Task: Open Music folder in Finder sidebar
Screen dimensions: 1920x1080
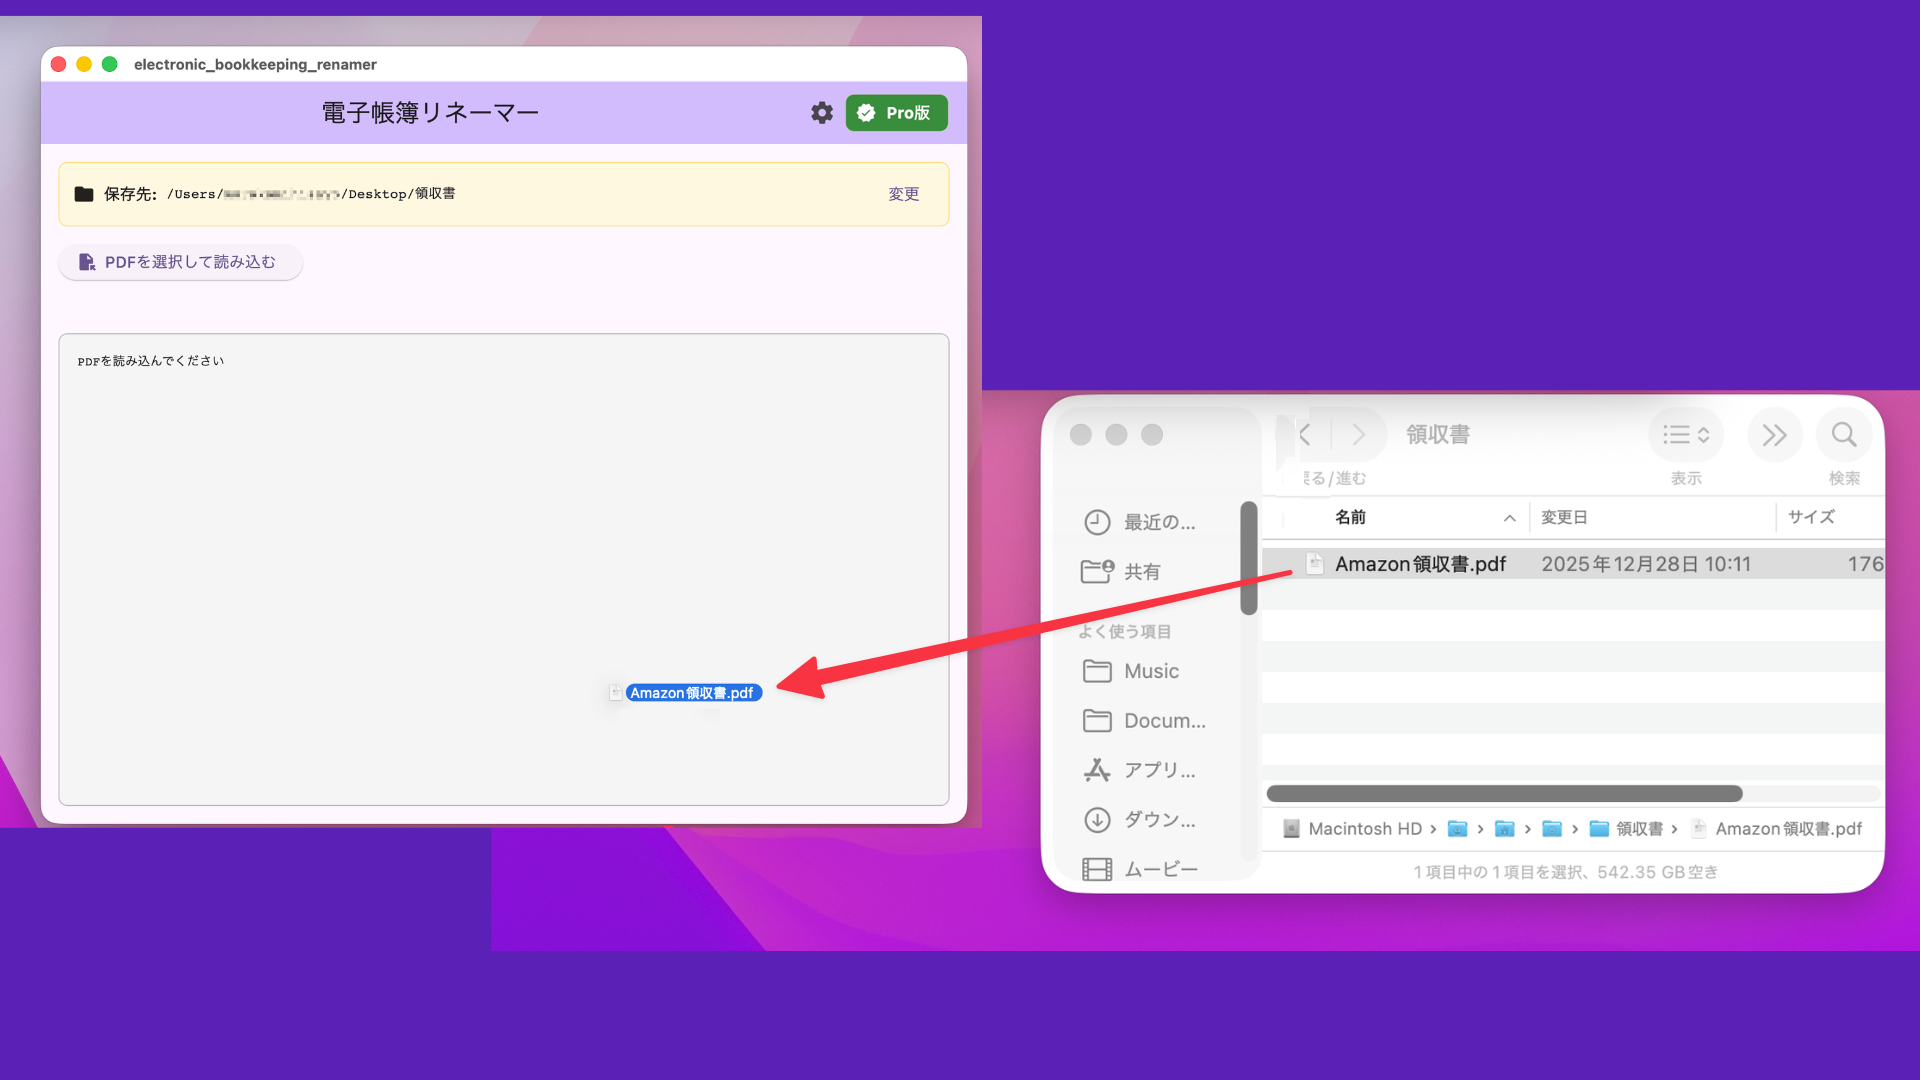Action: [x=1132, y=671]
